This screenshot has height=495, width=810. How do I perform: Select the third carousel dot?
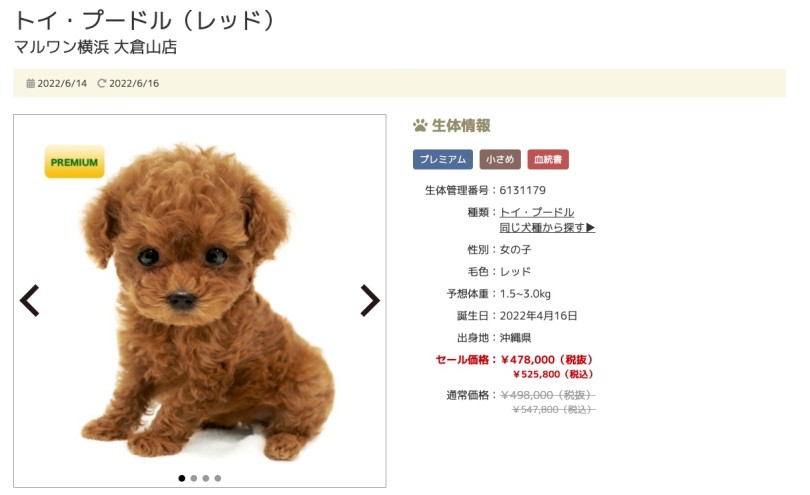point(206,478)
